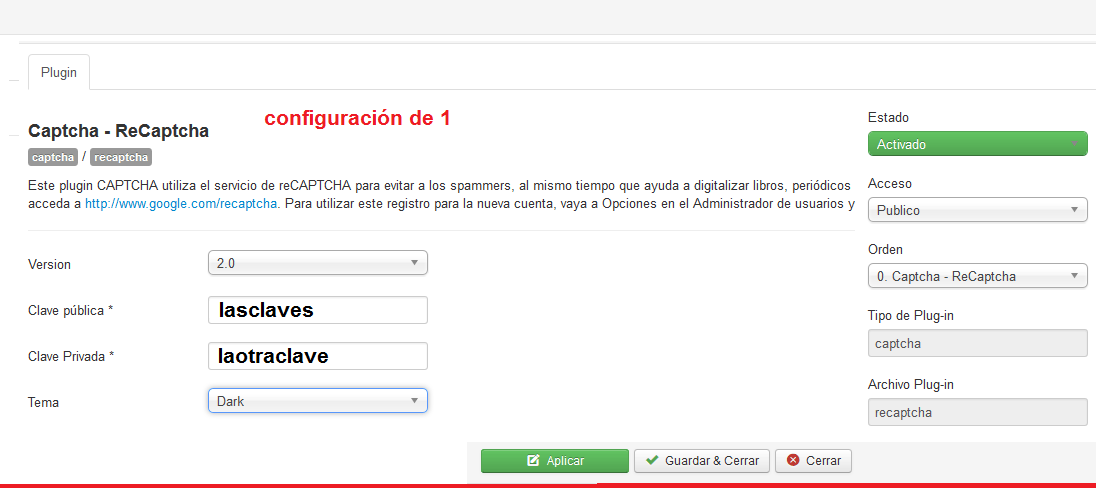Click the Aplicar button
The height and width of the screenshot is (488, 1096).
(554, 461)
